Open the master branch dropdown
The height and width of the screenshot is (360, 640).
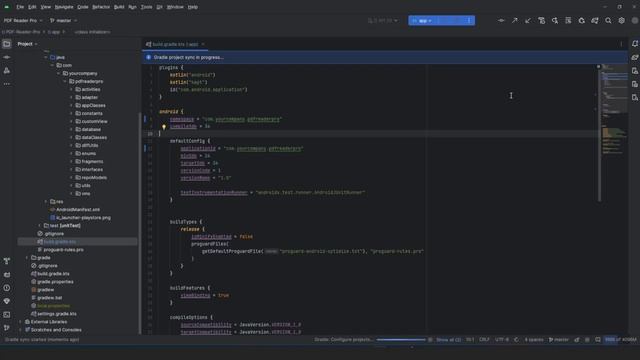tap(63, 20)
